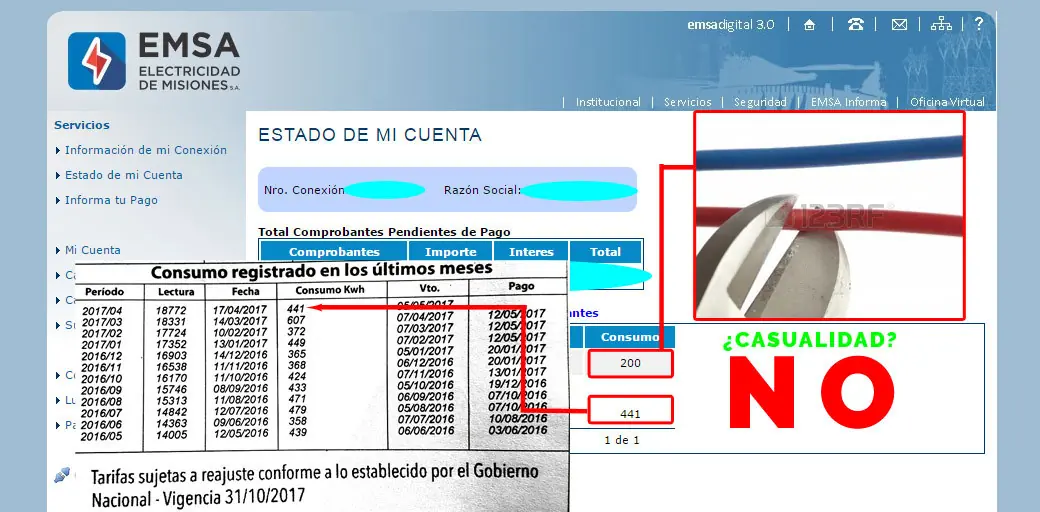Screen dimensions: 1040x512
Task: Click reading 18772 in Lectura column
Action: (171, 310)
